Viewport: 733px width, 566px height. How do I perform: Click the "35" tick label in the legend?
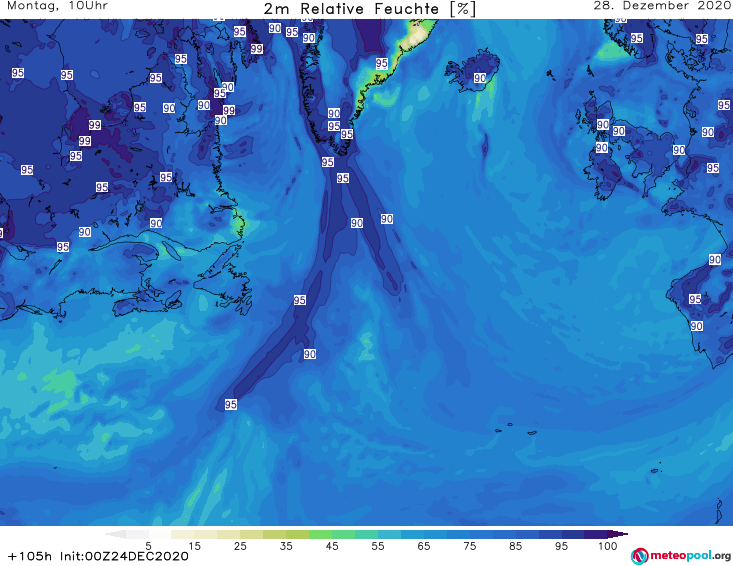coord(286,546)
